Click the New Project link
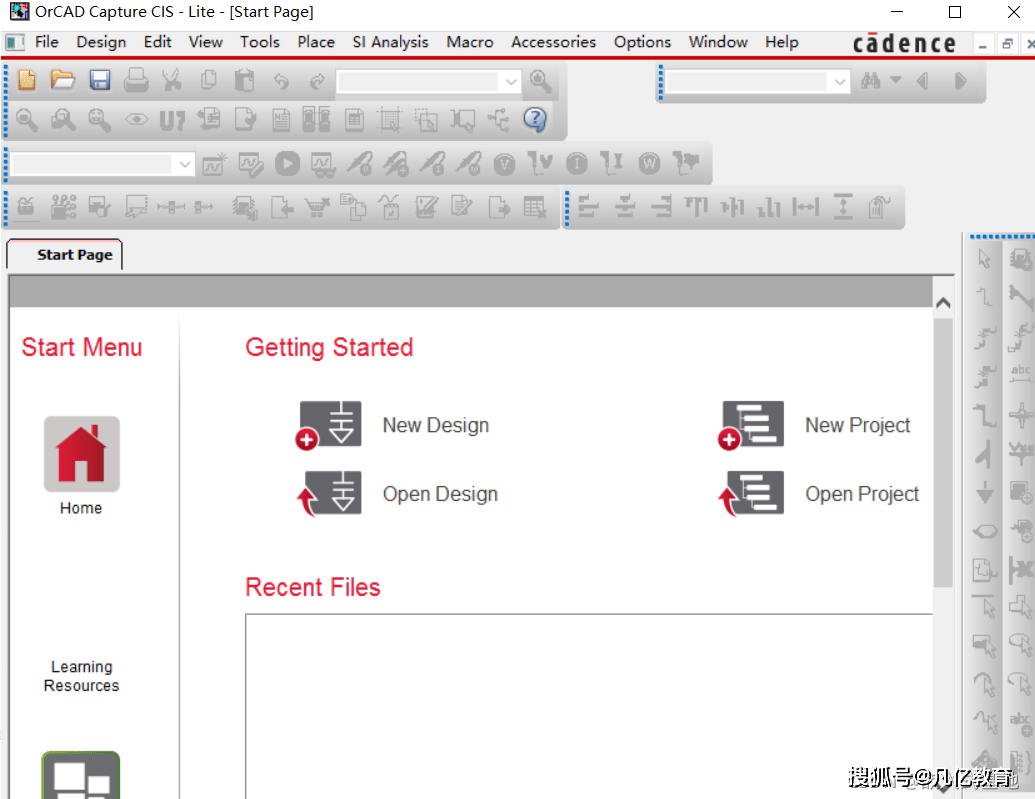 pos(857,425)
